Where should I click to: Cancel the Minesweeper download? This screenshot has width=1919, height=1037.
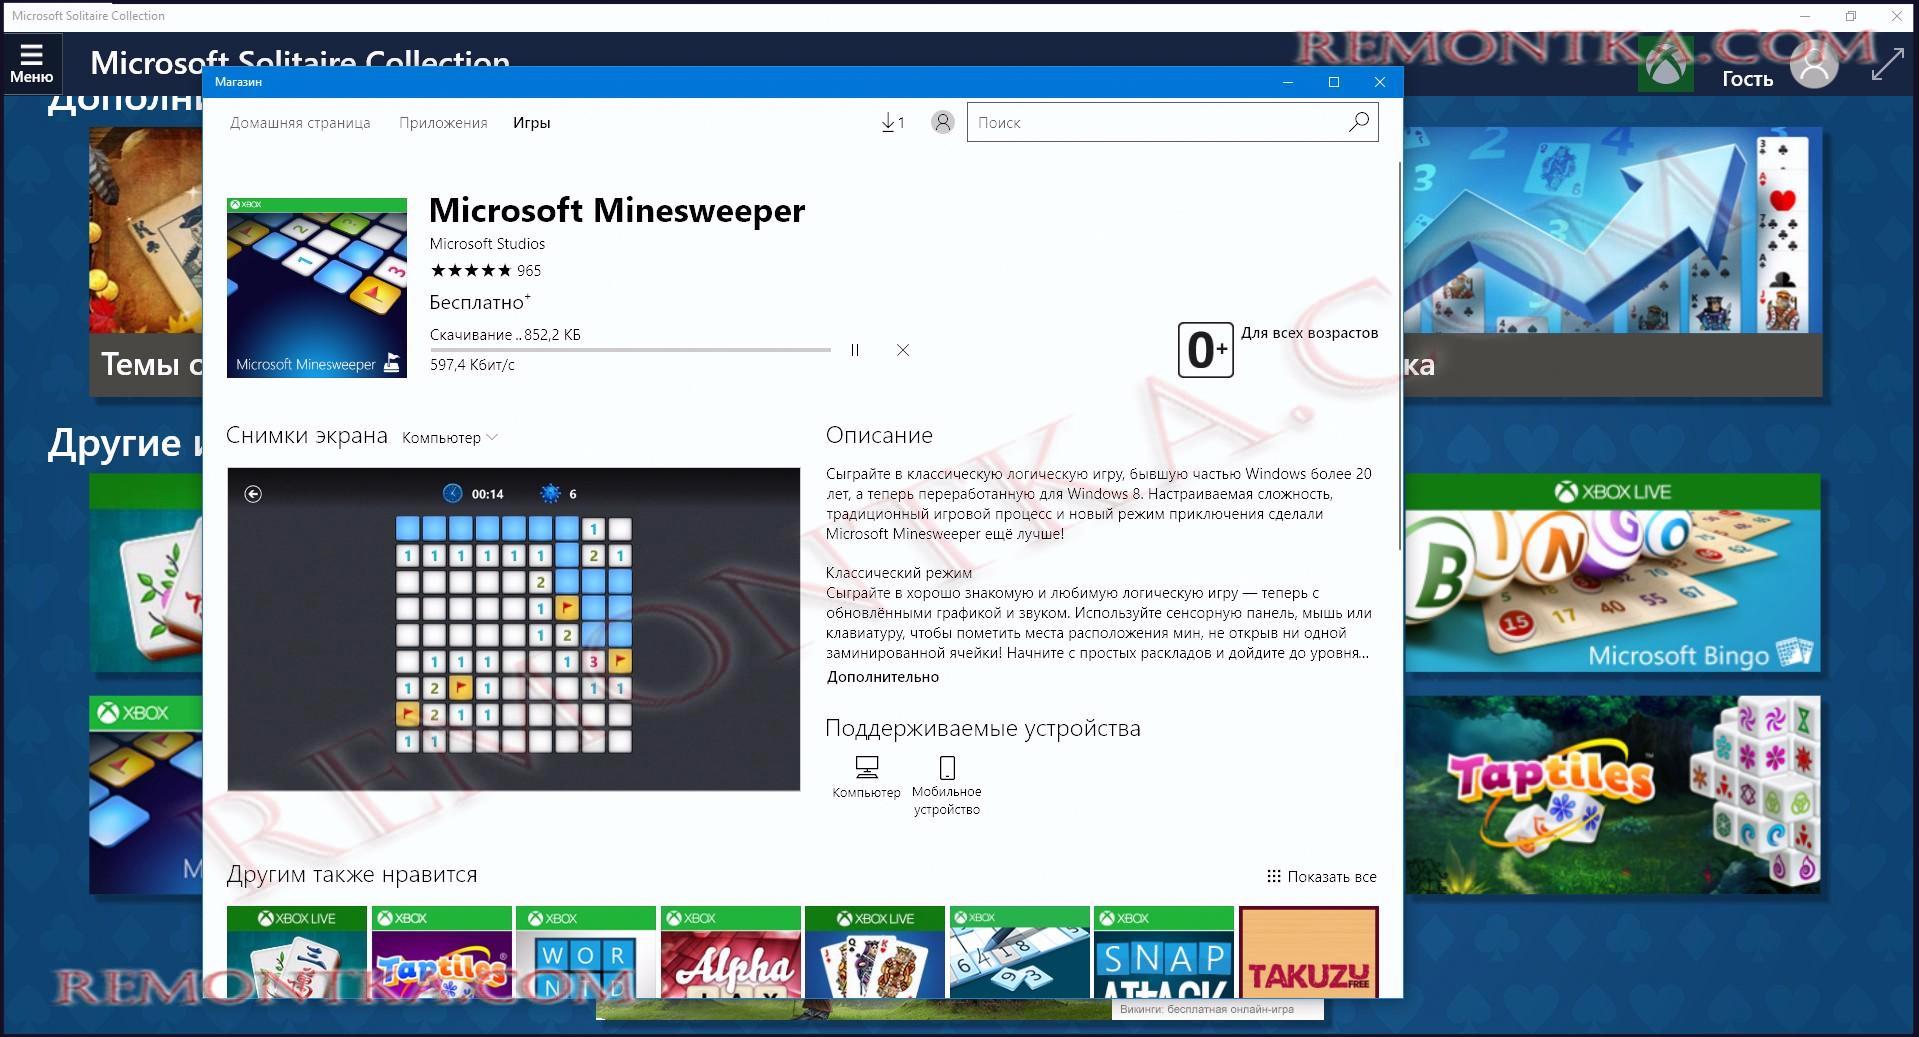(903, 350)
